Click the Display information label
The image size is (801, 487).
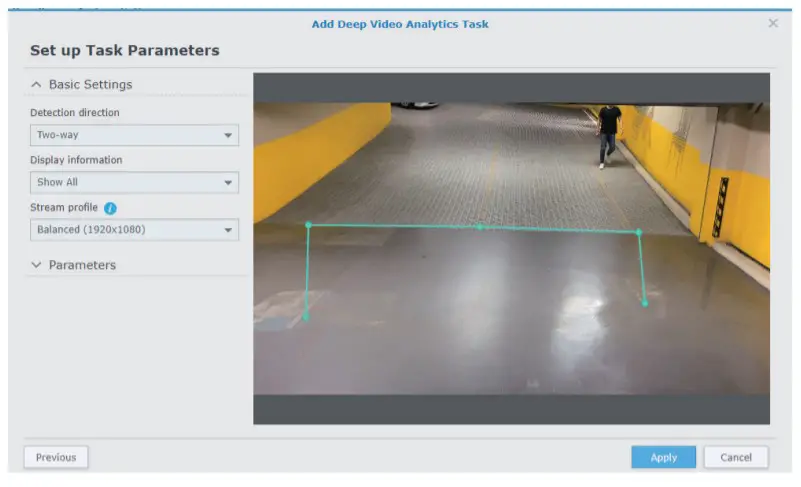click(x=76, y=160)
